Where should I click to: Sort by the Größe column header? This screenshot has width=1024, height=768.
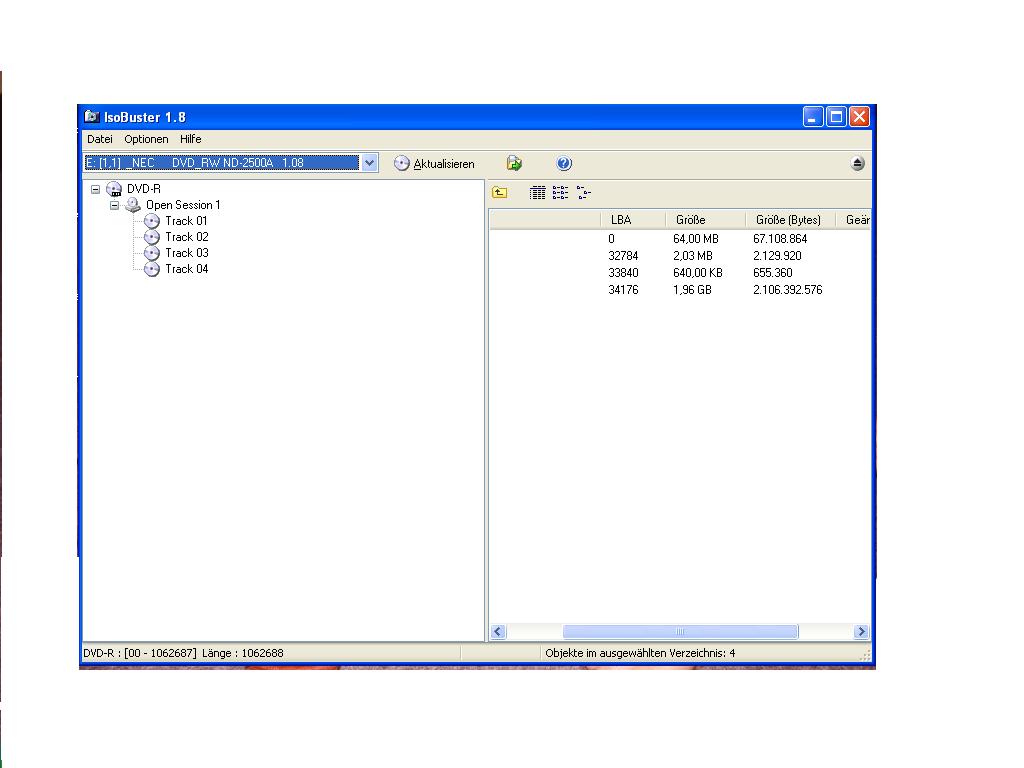[x=705, y=220]
